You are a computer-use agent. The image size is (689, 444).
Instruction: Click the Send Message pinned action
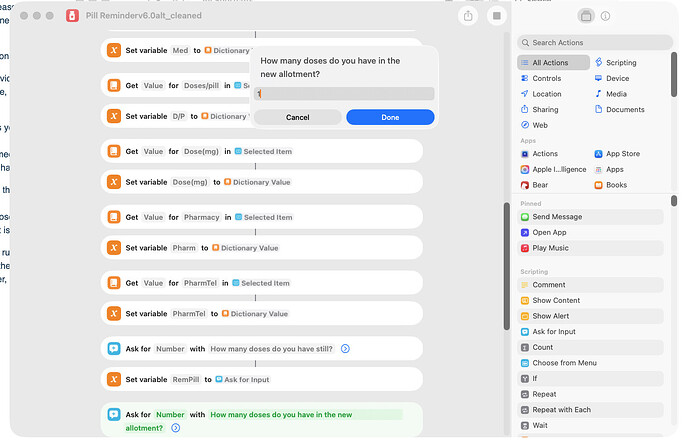(x=557, y=217)
